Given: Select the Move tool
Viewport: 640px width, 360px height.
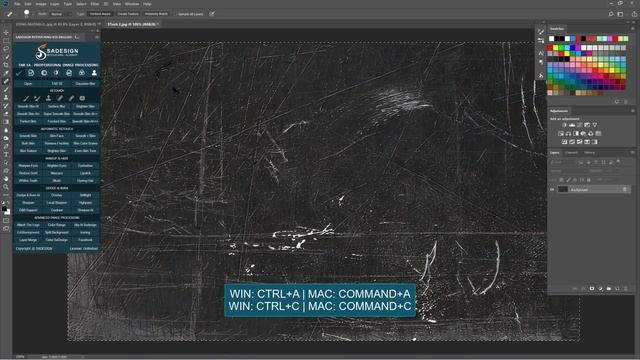Looking at the screenshot, I should coord(6,32).
